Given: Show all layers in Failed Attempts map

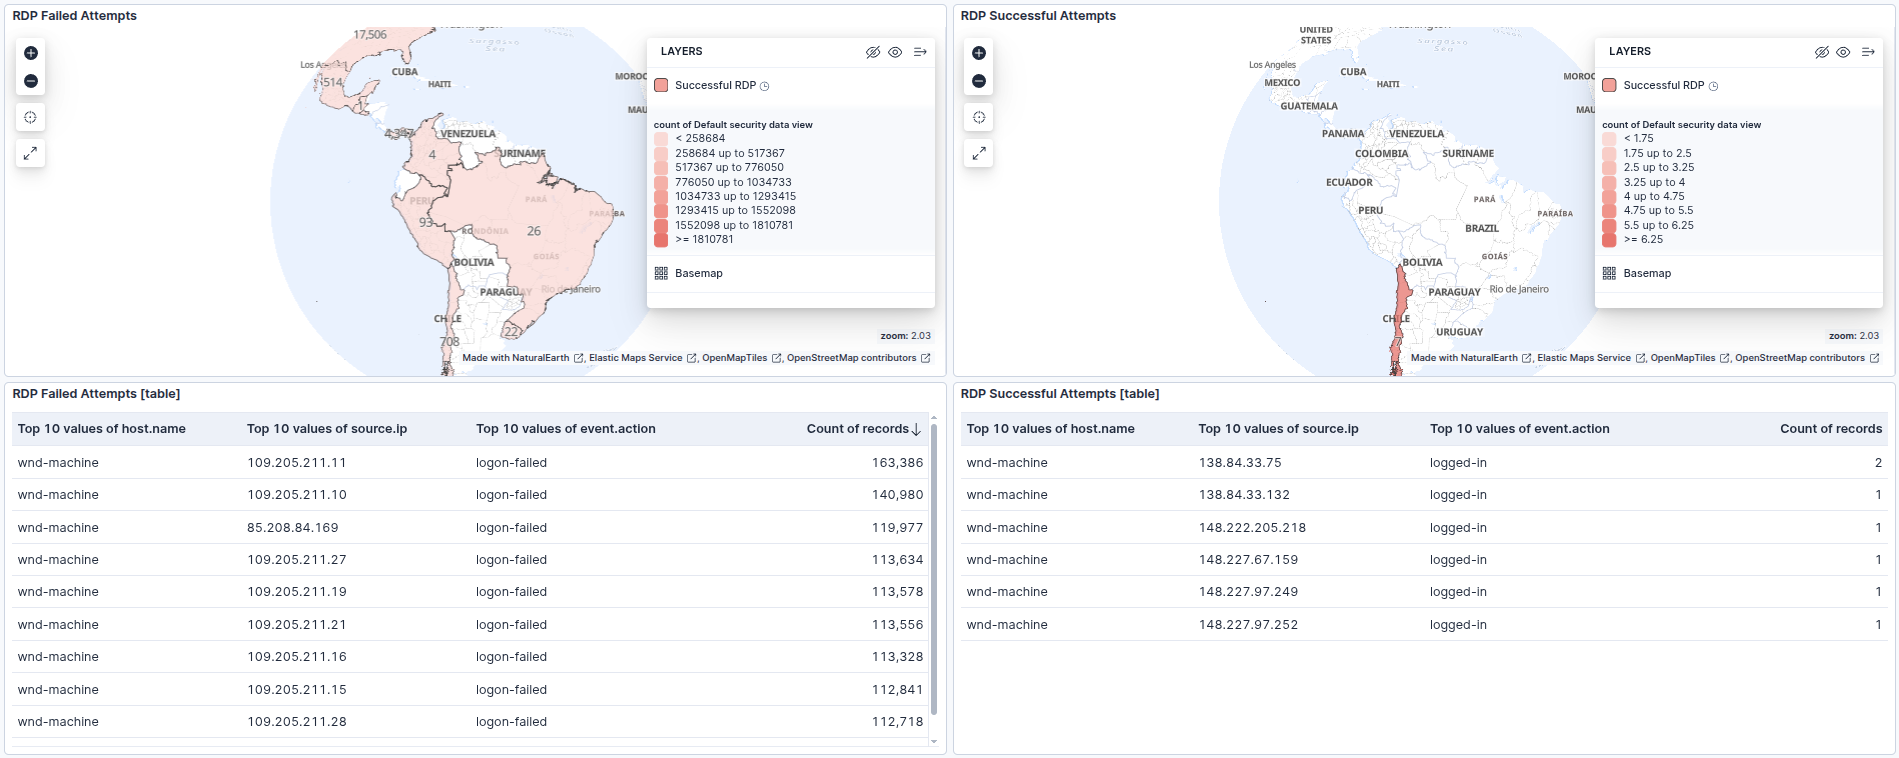Looking at the screenshot, I should click(x=895, y=52).
